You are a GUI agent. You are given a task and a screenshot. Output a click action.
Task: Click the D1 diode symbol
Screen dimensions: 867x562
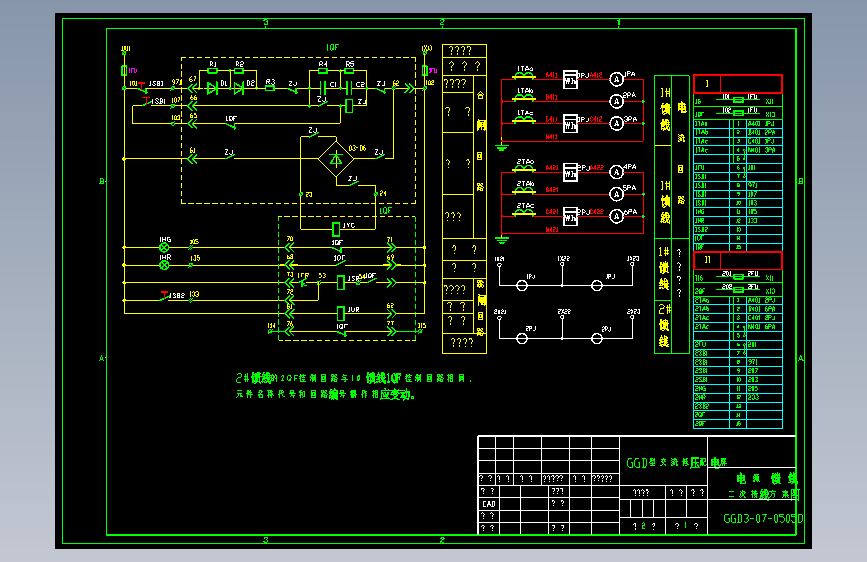click(212, 88)
